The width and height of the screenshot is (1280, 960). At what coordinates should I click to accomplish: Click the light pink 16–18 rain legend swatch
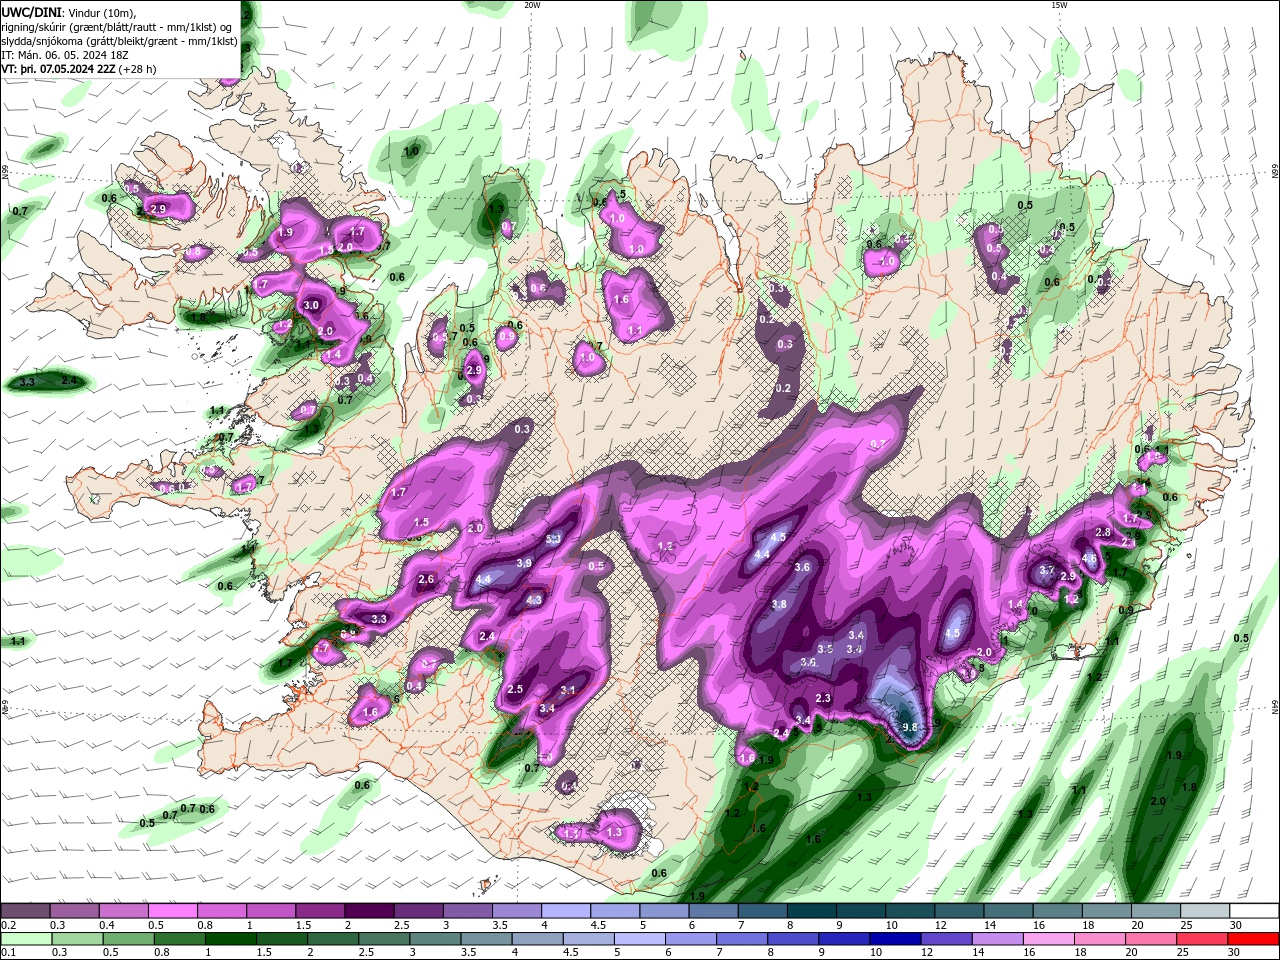1049,939
